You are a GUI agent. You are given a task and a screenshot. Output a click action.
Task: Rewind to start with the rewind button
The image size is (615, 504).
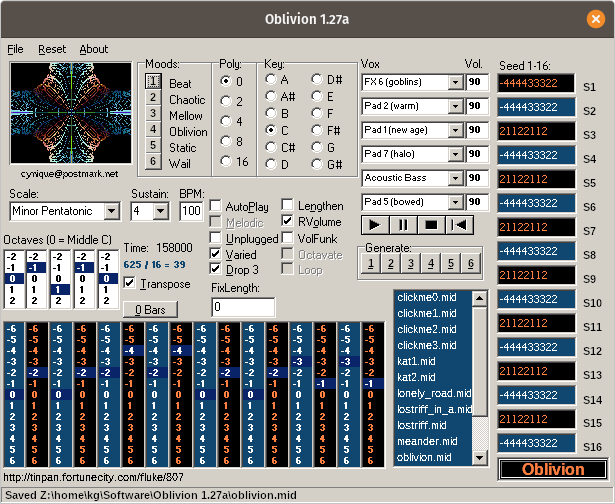click(x=459, y=225)
